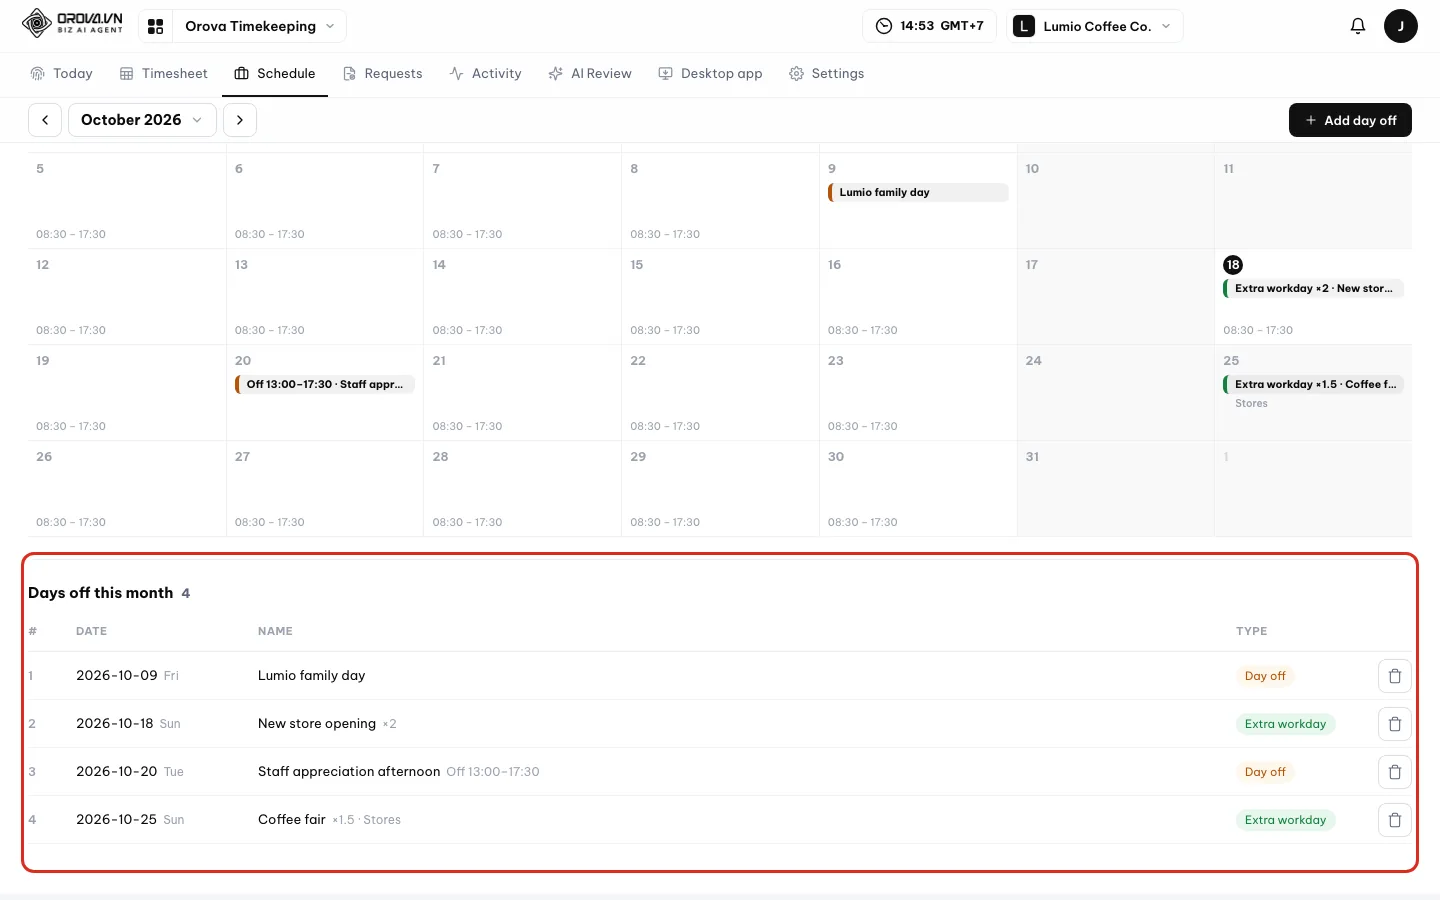Open Extra workday event on October 18
Viewport: 1440px width, 900px height.
(x=1314, y=288)
